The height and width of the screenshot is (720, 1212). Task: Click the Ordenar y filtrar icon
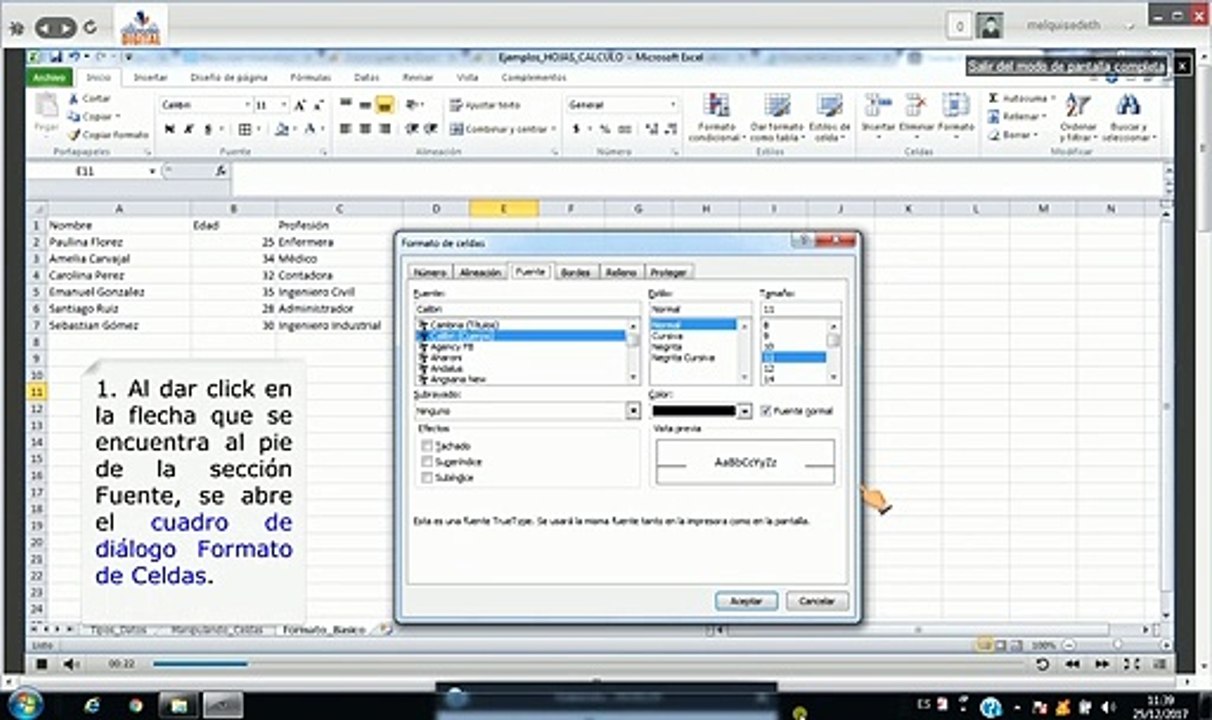pos(1077,106)
